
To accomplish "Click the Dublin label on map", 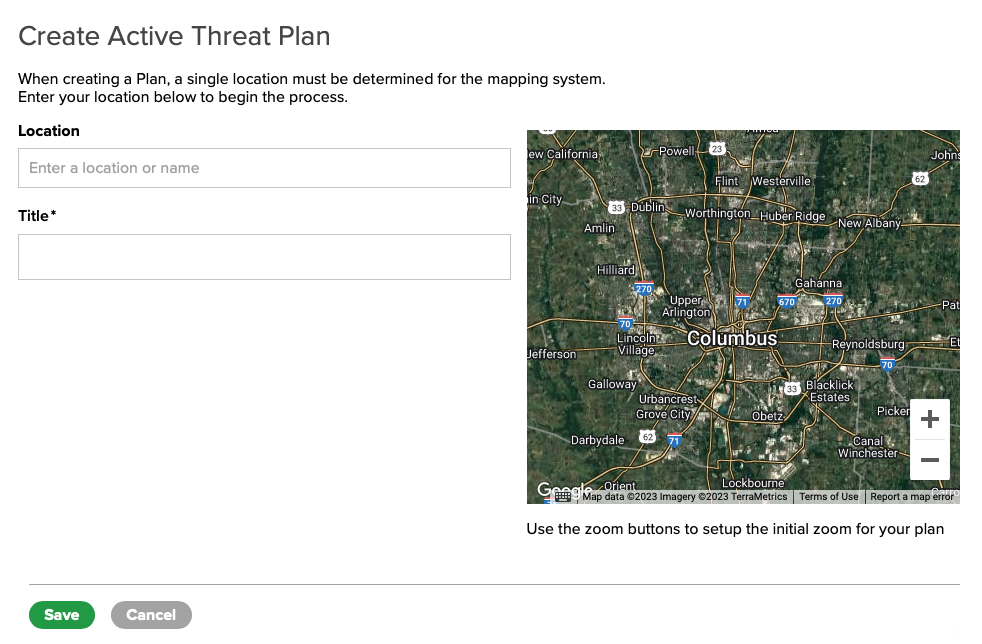I will (648, 207).
